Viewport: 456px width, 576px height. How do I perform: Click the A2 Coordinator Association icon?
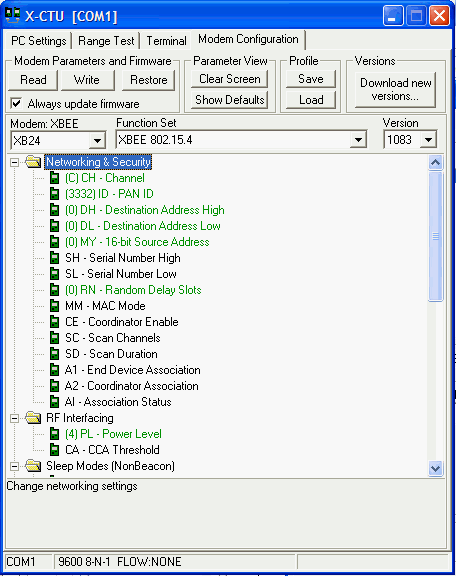coord(54,386)
